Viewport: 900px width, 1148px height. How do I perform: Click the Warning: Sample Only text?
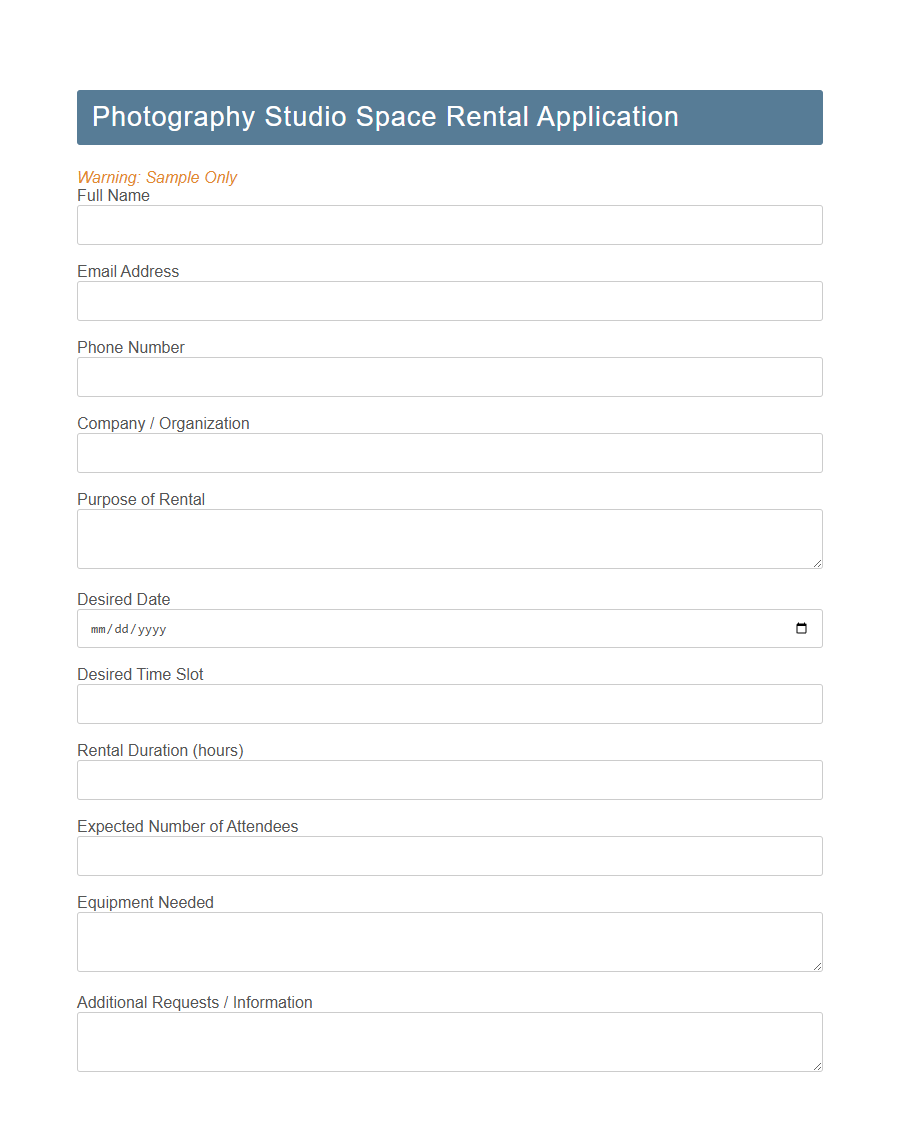157,177
